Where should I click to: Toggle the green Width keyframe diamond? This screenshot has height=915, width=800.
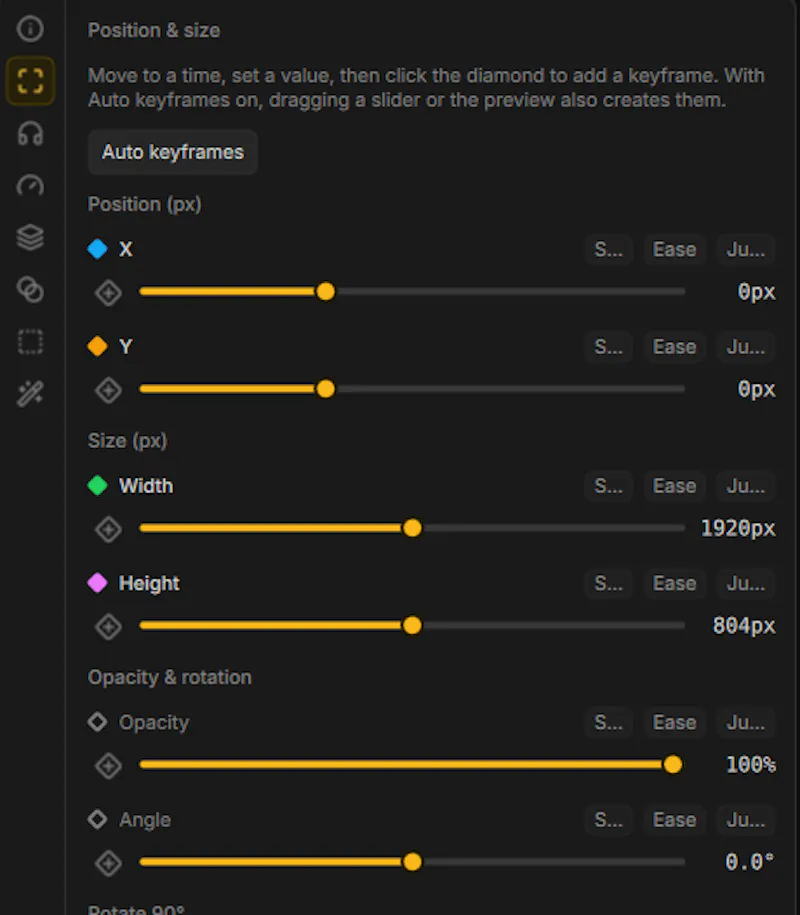click(97, 486)
